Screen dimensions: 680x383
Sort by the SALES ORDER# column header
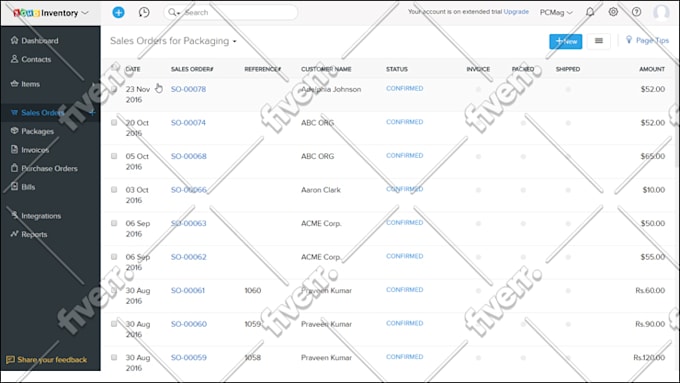point(192,69)
